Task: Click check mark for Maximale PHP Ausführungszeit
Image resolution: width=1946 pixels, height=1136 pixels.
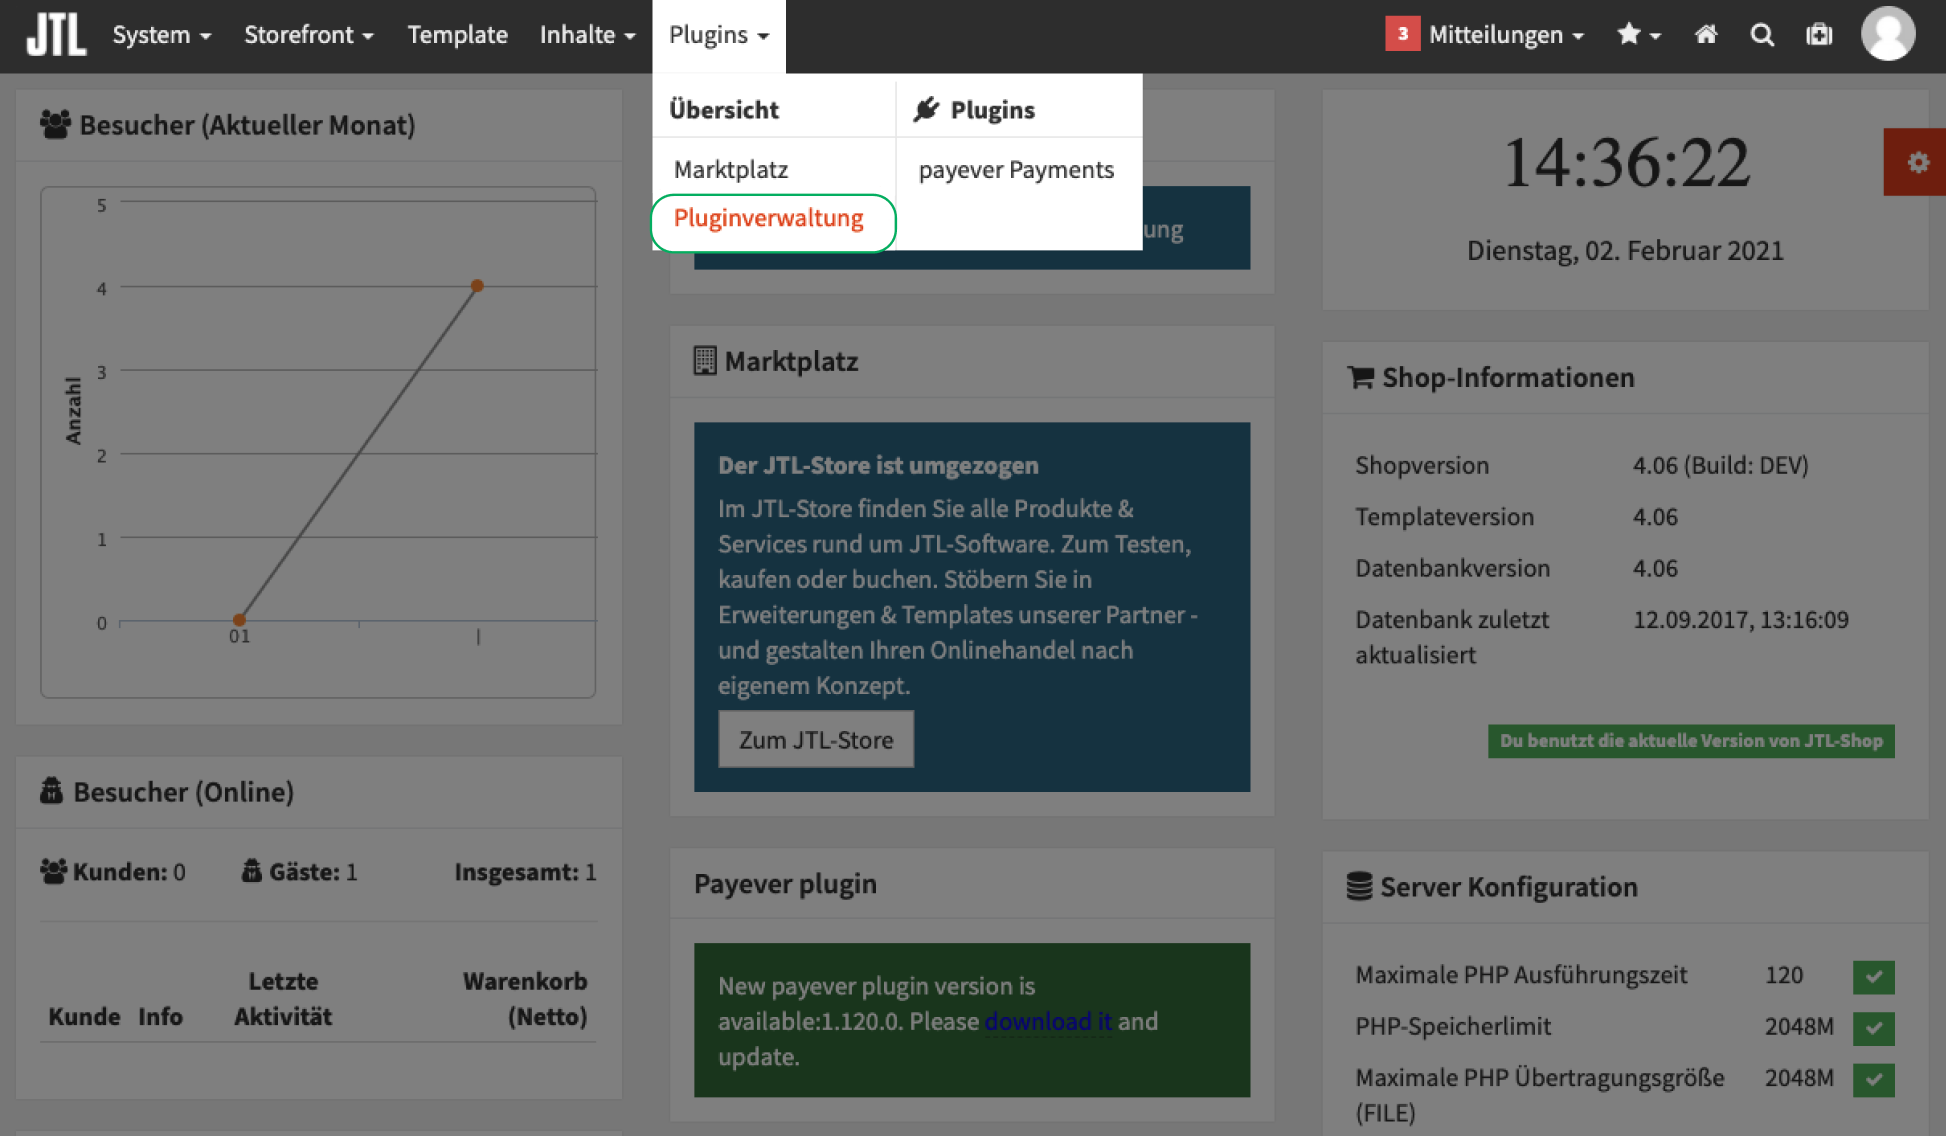Action: (x=1873, y=976)
